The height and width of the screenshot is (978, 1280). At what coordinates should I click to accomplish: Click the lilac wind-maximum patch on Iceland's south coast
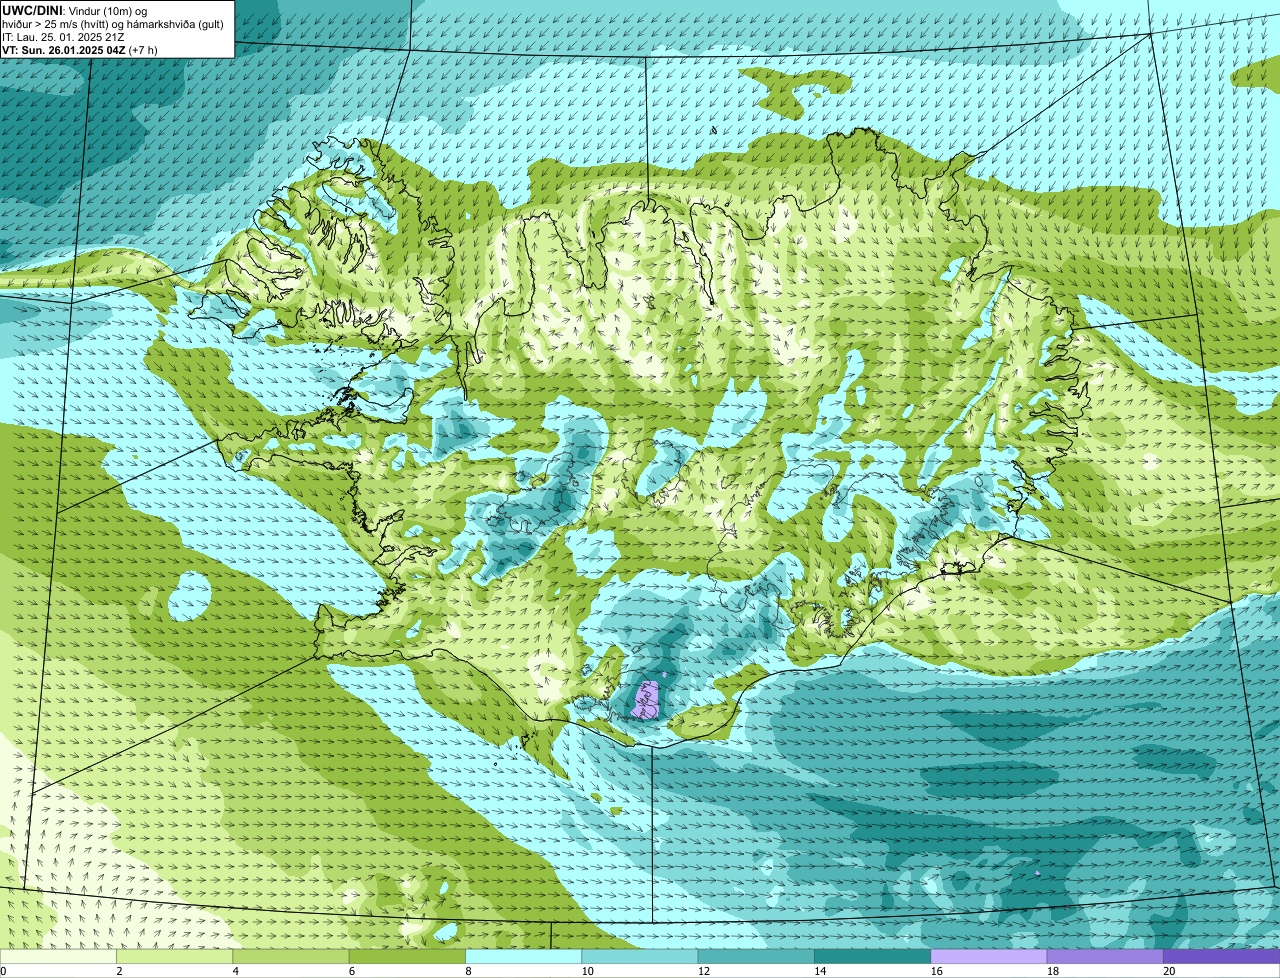click(x=648, y=699)
